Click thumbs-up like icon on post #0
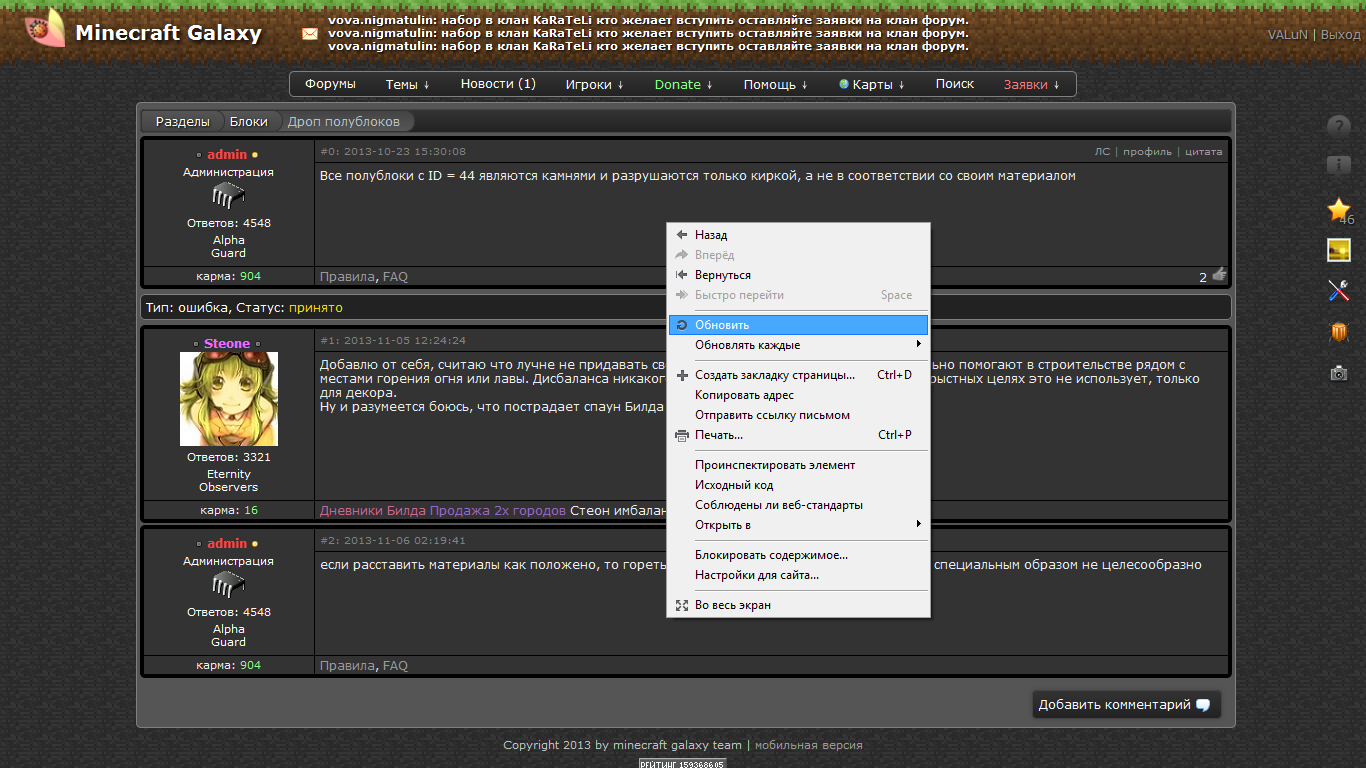Screen dimensions: 1366x768 point(1219,274)
